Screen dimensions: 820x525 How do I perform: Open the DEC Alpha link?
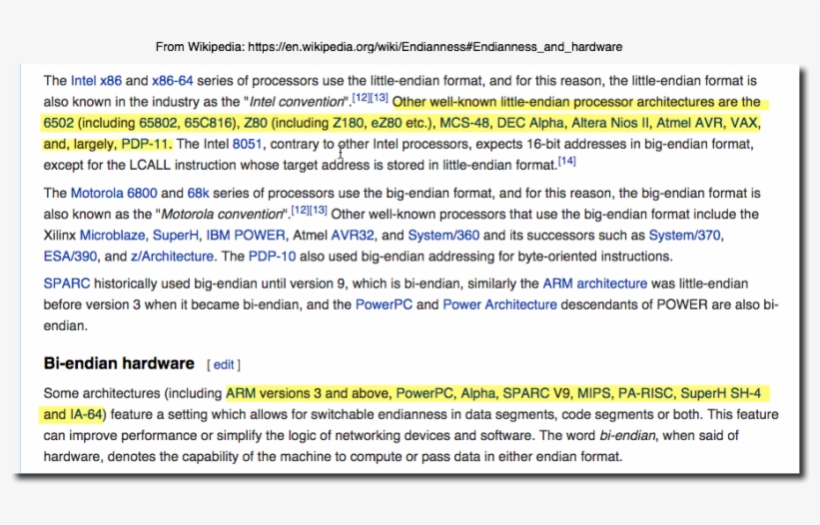(x=530, y=123)
